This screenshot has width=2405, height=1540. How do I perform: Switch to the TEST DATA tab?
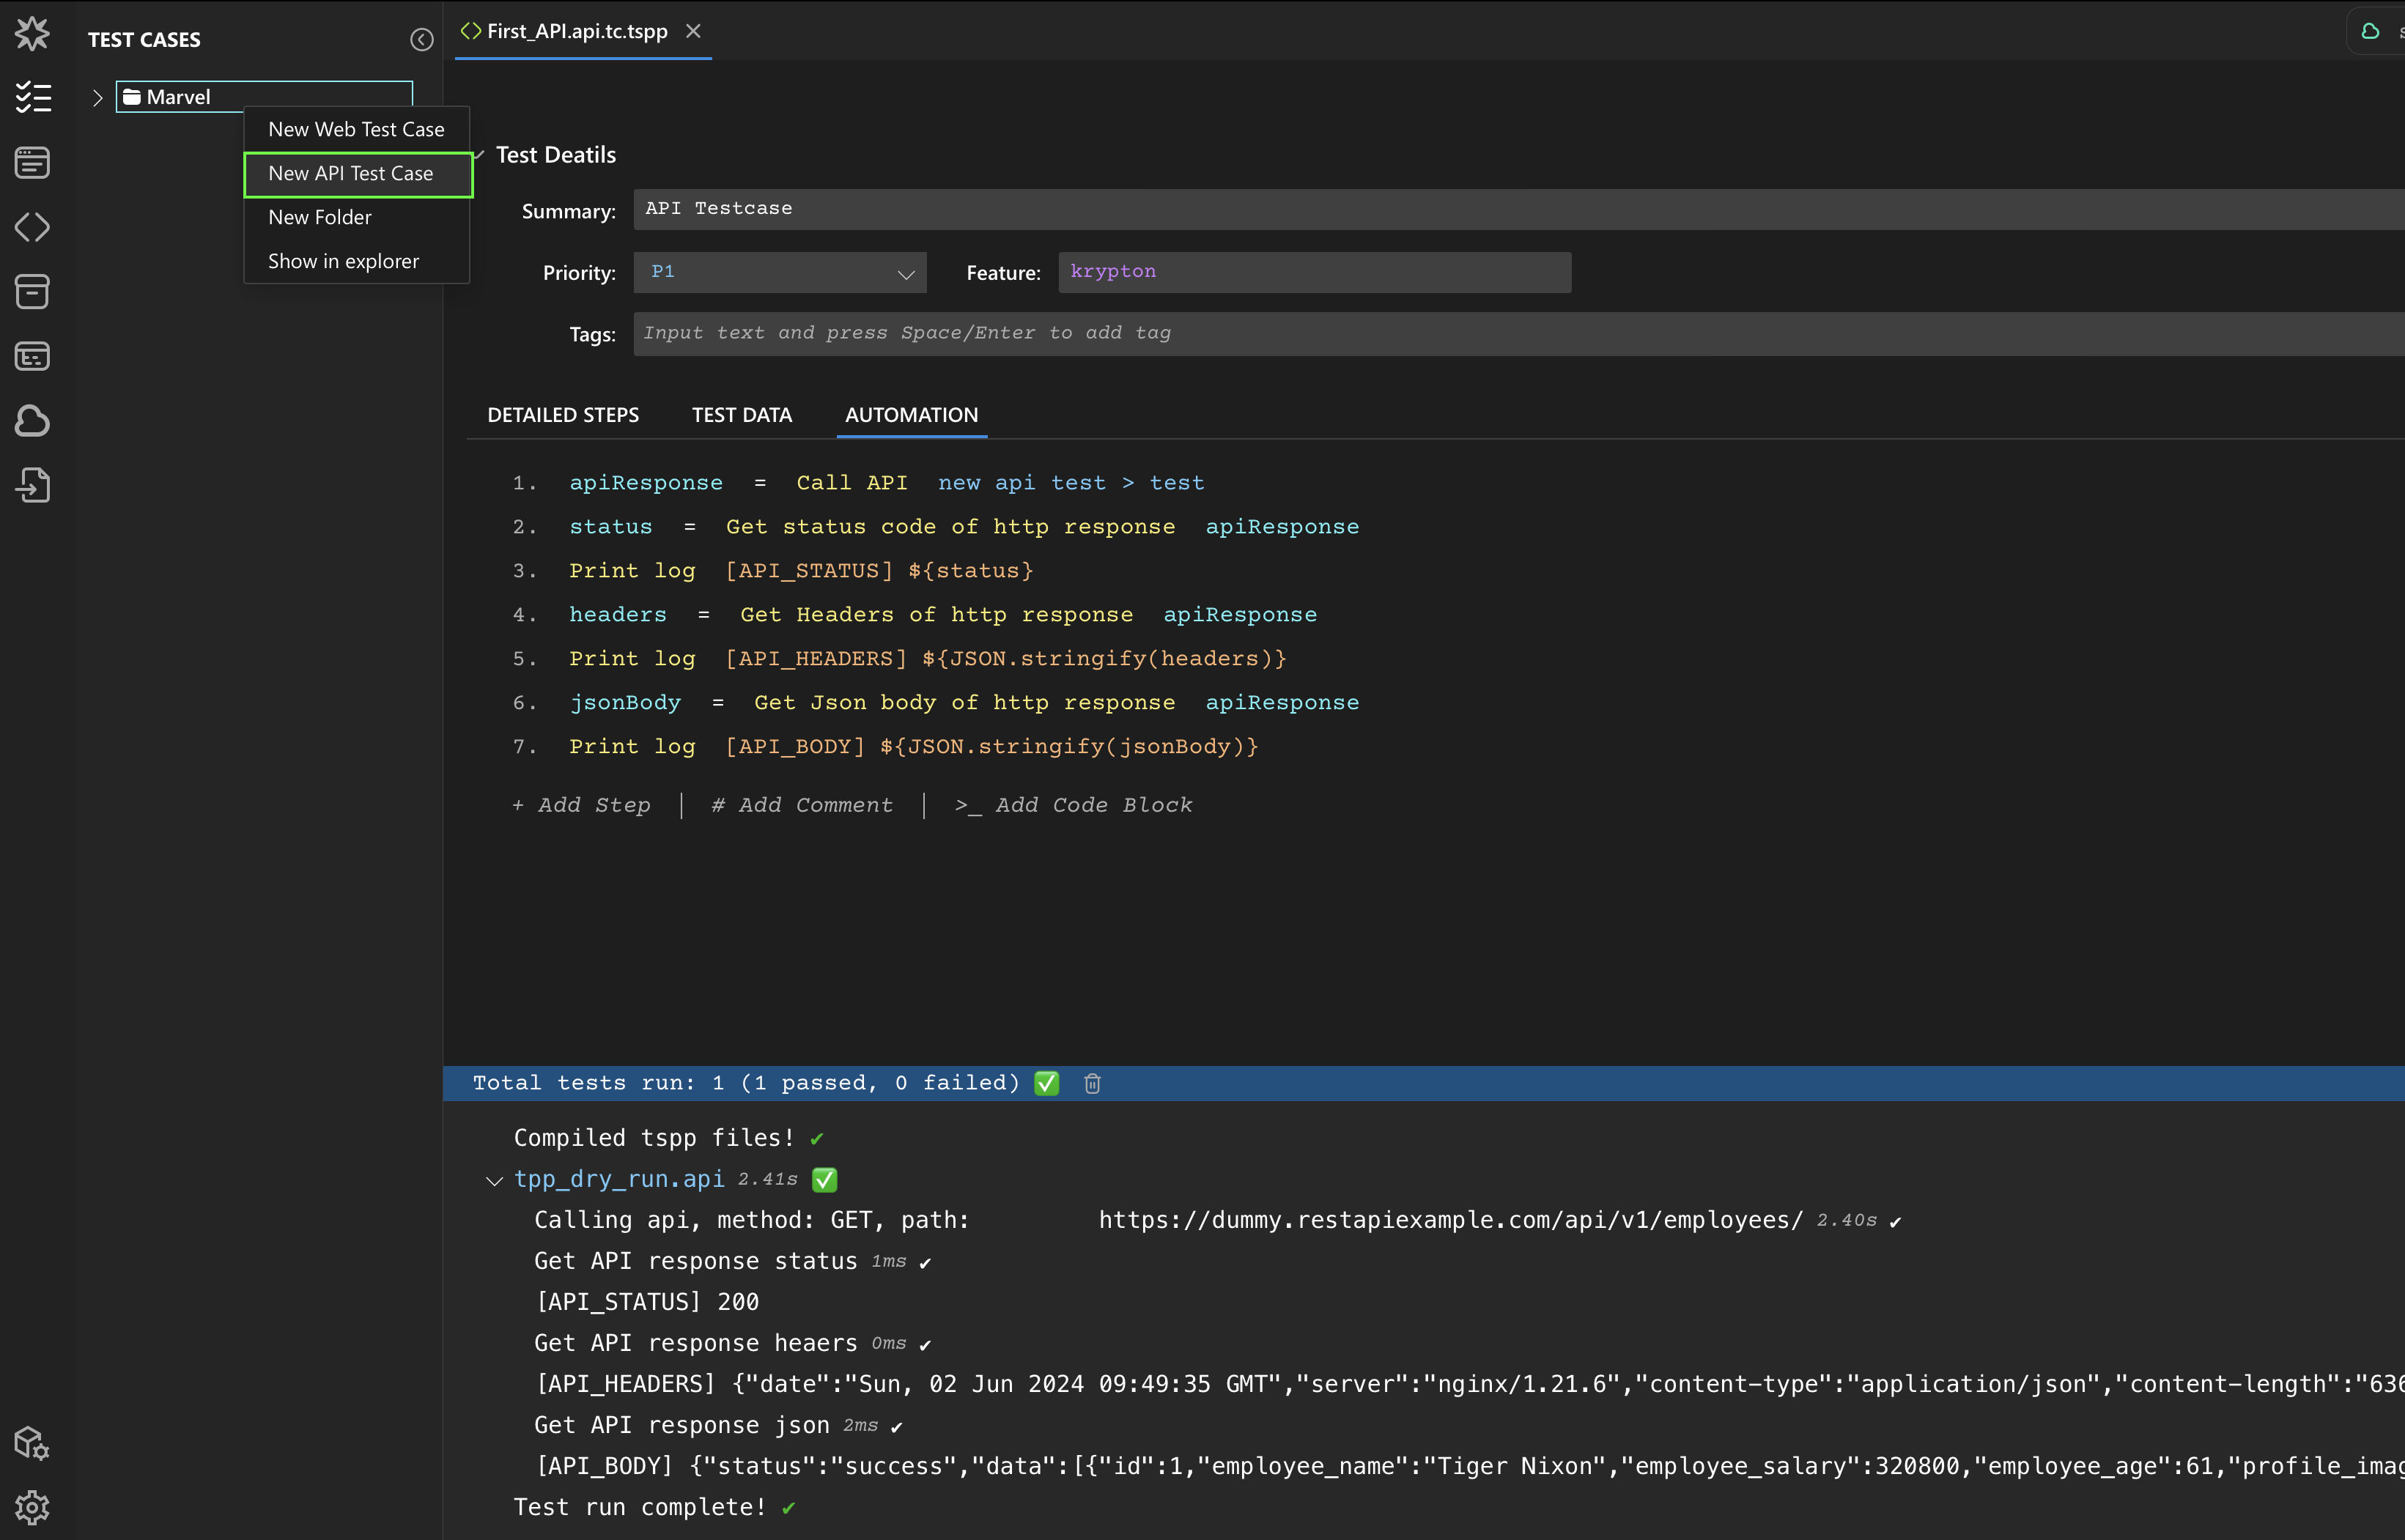[741, 414]
